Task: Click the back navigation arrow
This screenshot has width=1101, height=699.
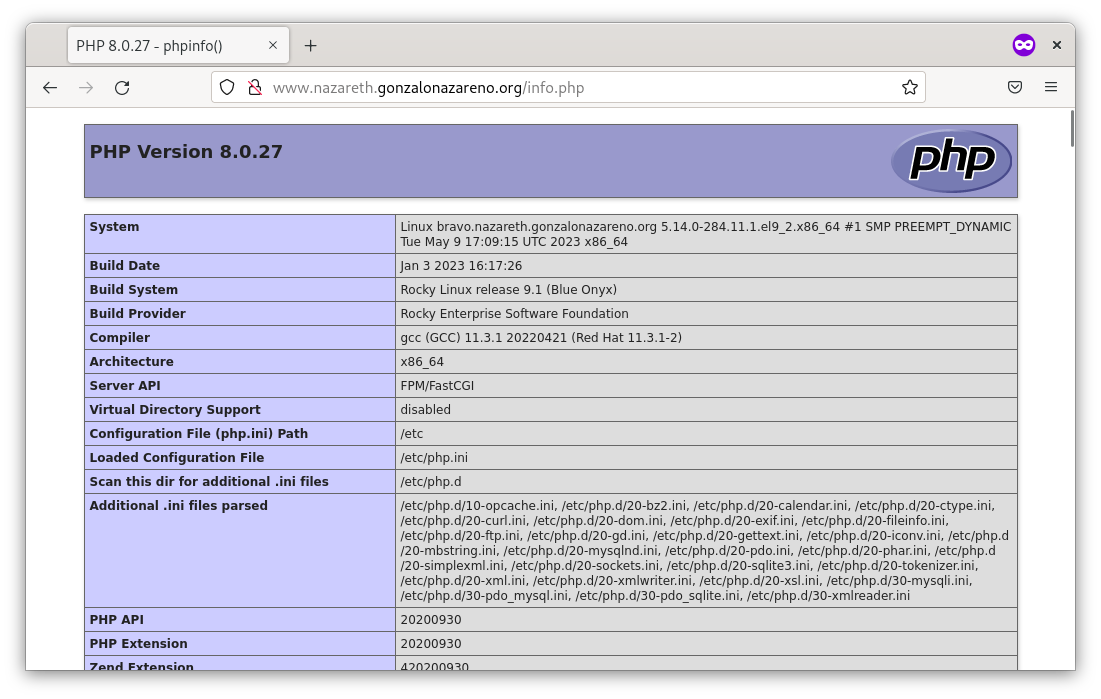Action: click(50, 88)
